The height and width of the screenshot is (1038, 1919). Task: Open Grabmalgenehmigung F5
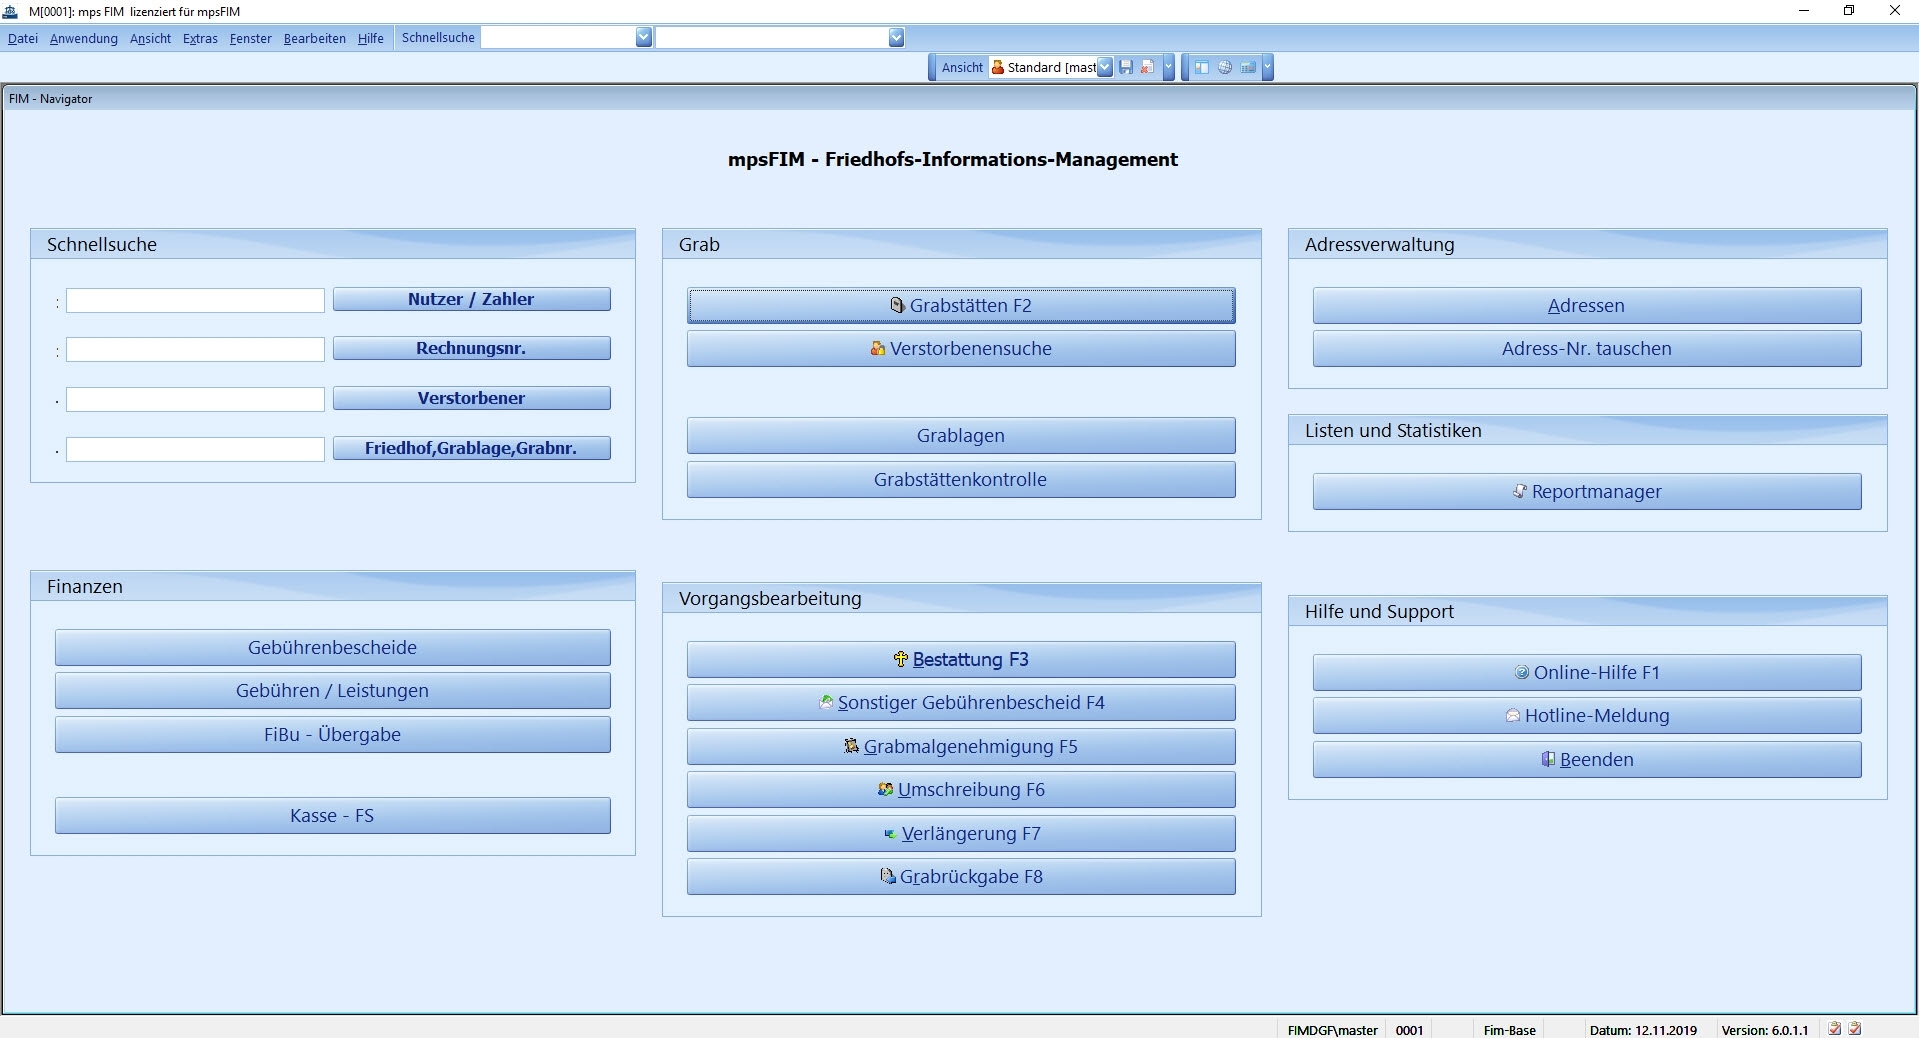click(x=961, y=747)
